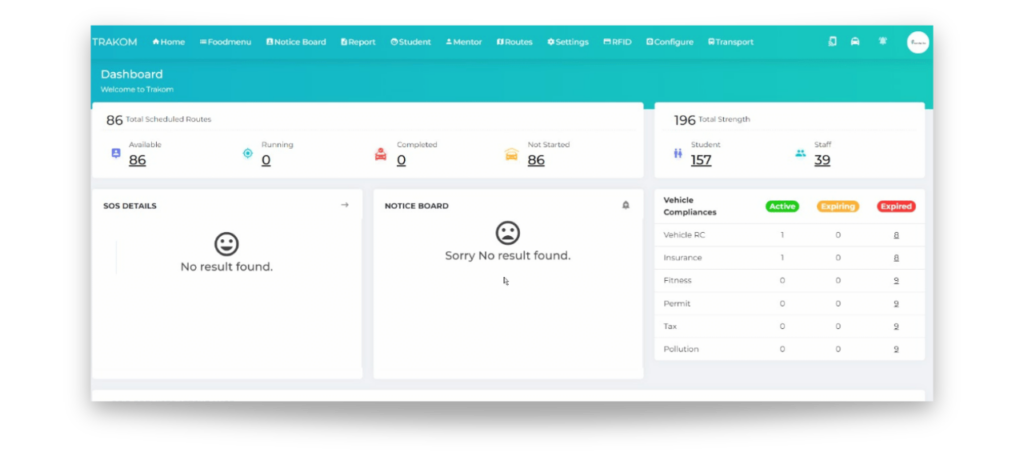Open Student count 157
The height and width of the screenshot is (457, 1024).
click(701, 160)
